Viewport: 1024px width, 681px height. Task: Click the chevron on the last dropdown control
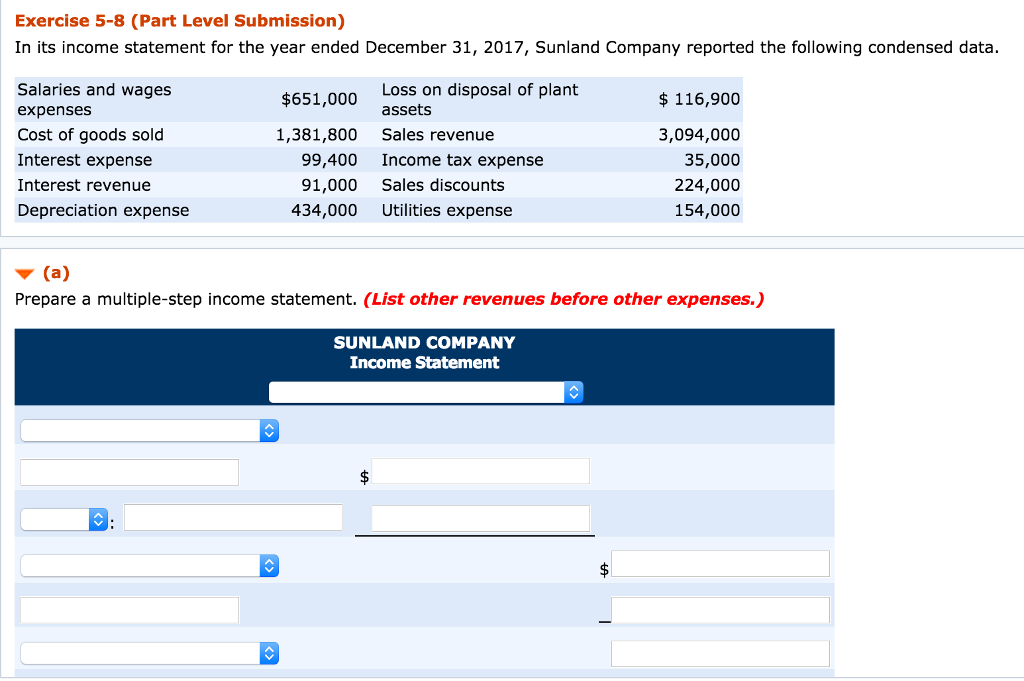[x=268, y=653]
